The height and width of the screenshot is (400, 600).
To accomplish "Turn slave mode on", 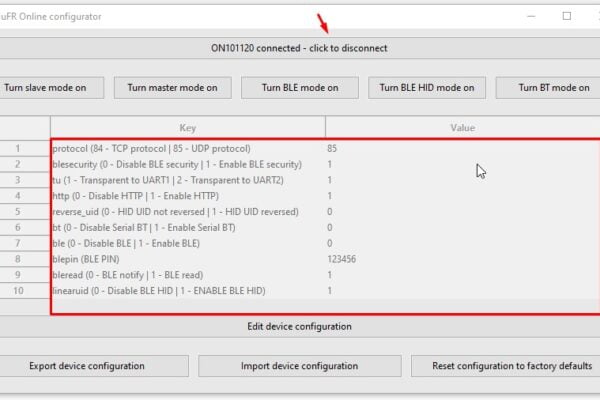I will (x=50, y=88).
